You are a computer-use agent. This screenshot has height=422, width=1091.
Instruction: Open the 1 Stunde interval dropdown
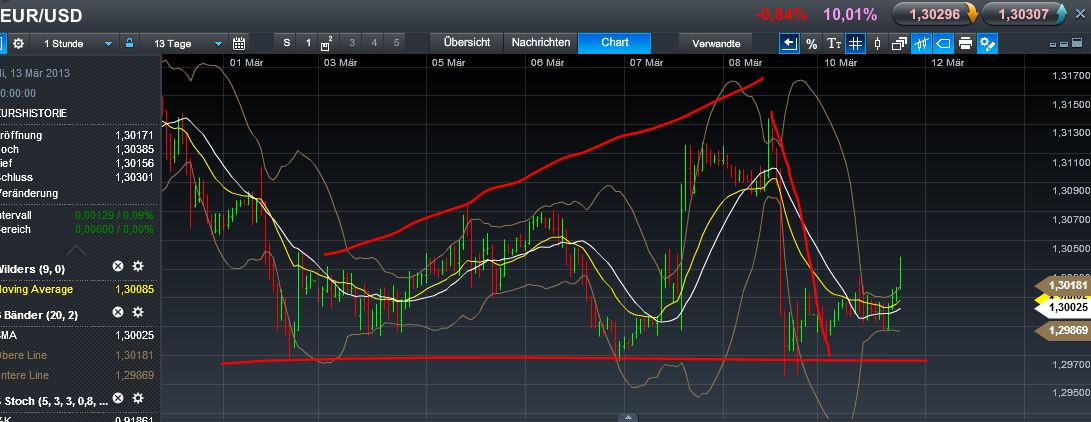click(73, 43)
